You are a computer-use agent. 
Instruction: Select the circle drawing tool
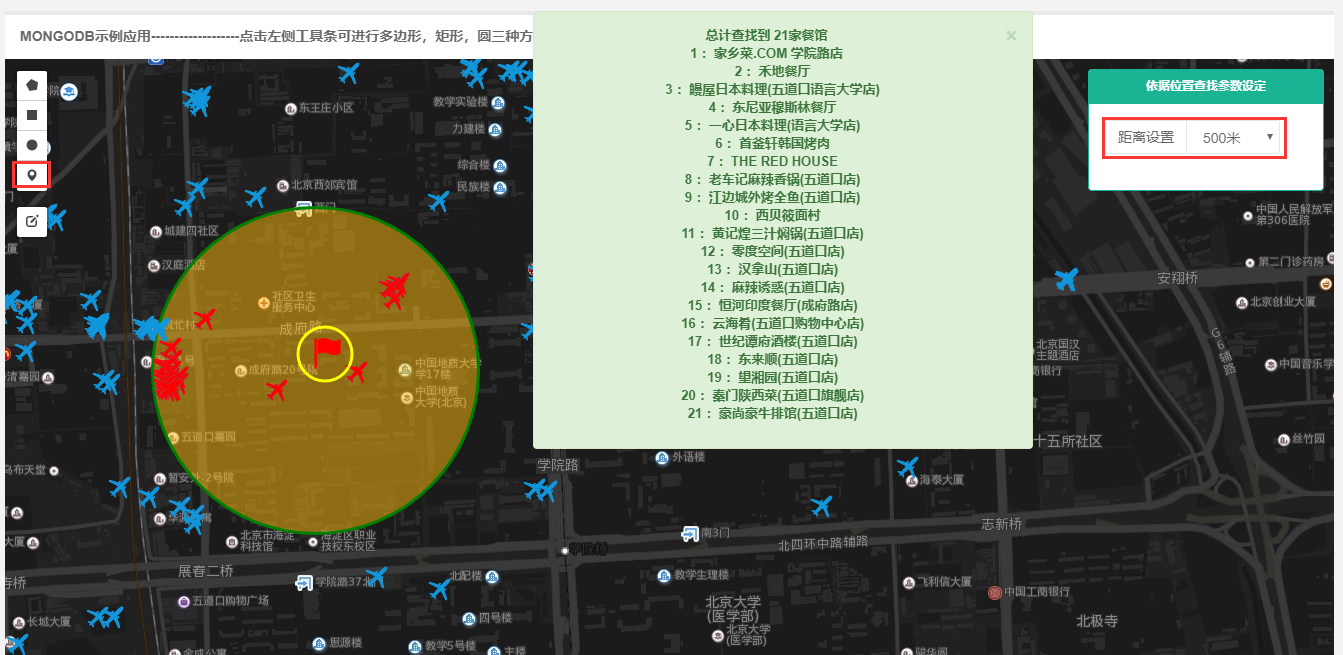(x=32, y=145)
